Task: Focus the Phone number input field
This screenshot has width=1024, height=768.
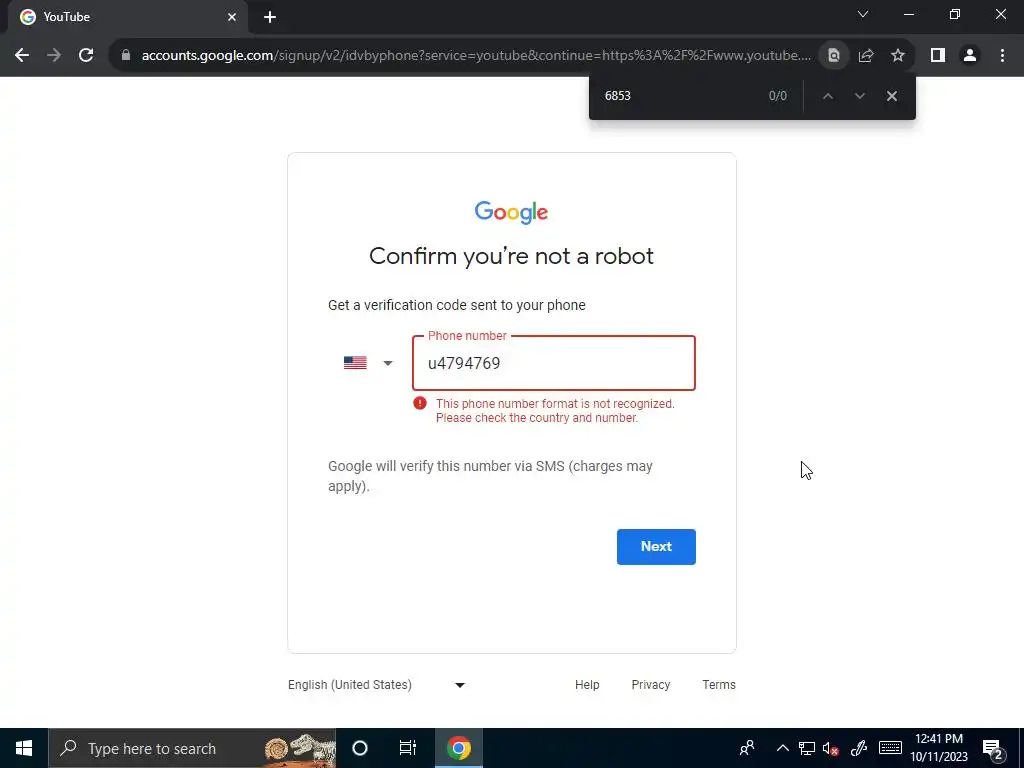Action: [x=554, y=363]
